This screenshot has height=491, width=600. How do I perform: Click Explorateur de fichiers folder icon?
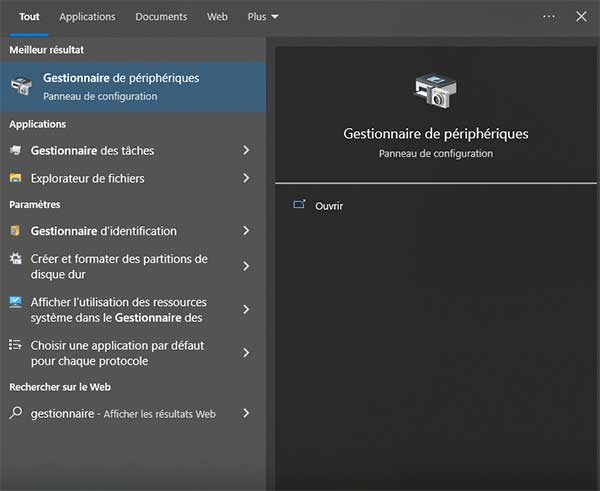15,178
